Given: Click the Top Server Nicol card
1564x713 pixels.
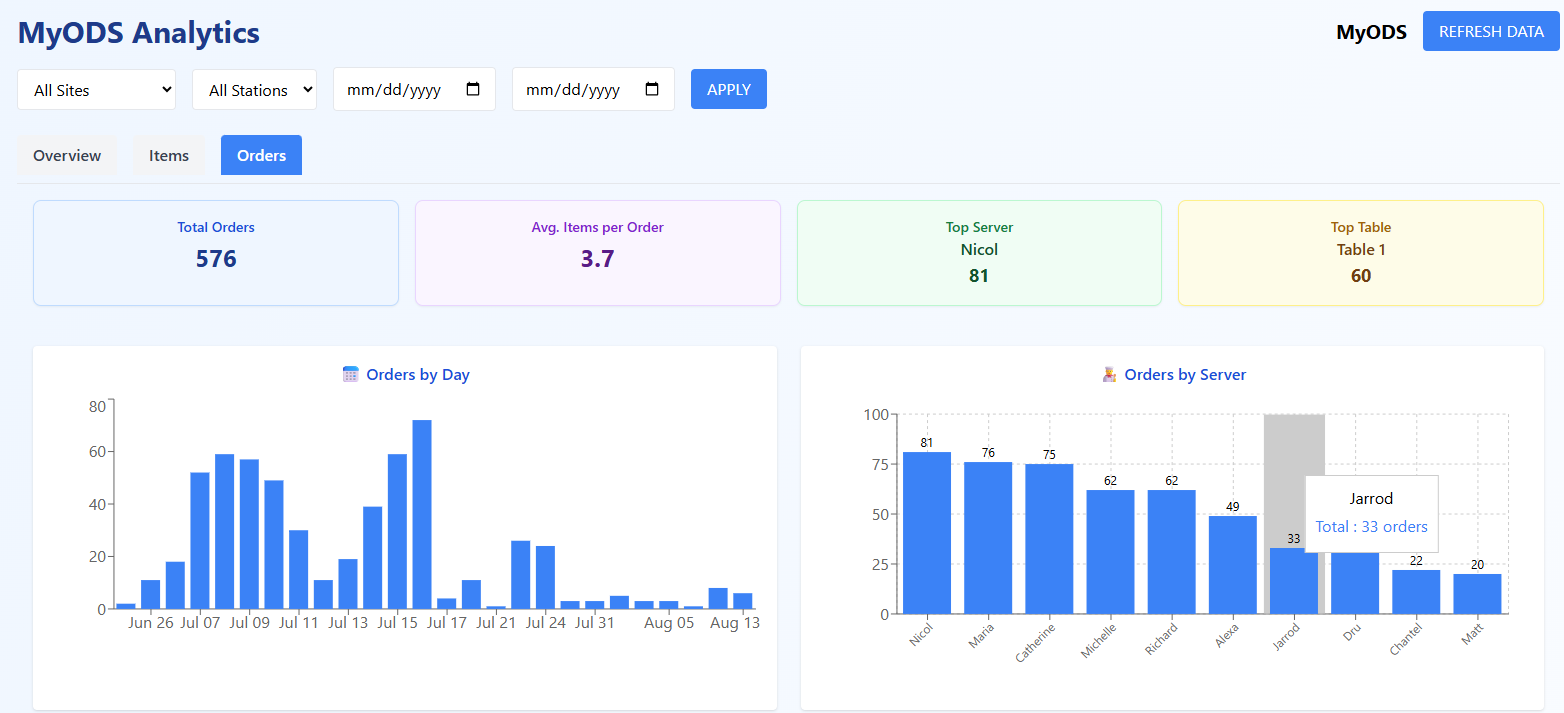Looking at the screenshot, I should click(x=979, y=252).
